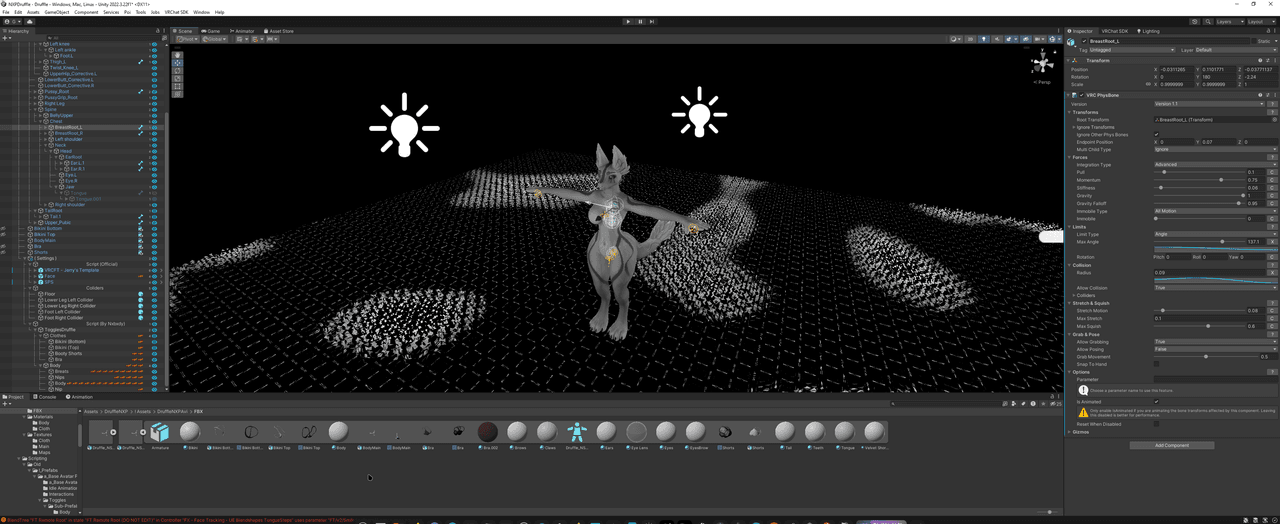Adjust the Gravity slider
The height and width of the screenshot is (524, 1280).
pos(1198,195)
